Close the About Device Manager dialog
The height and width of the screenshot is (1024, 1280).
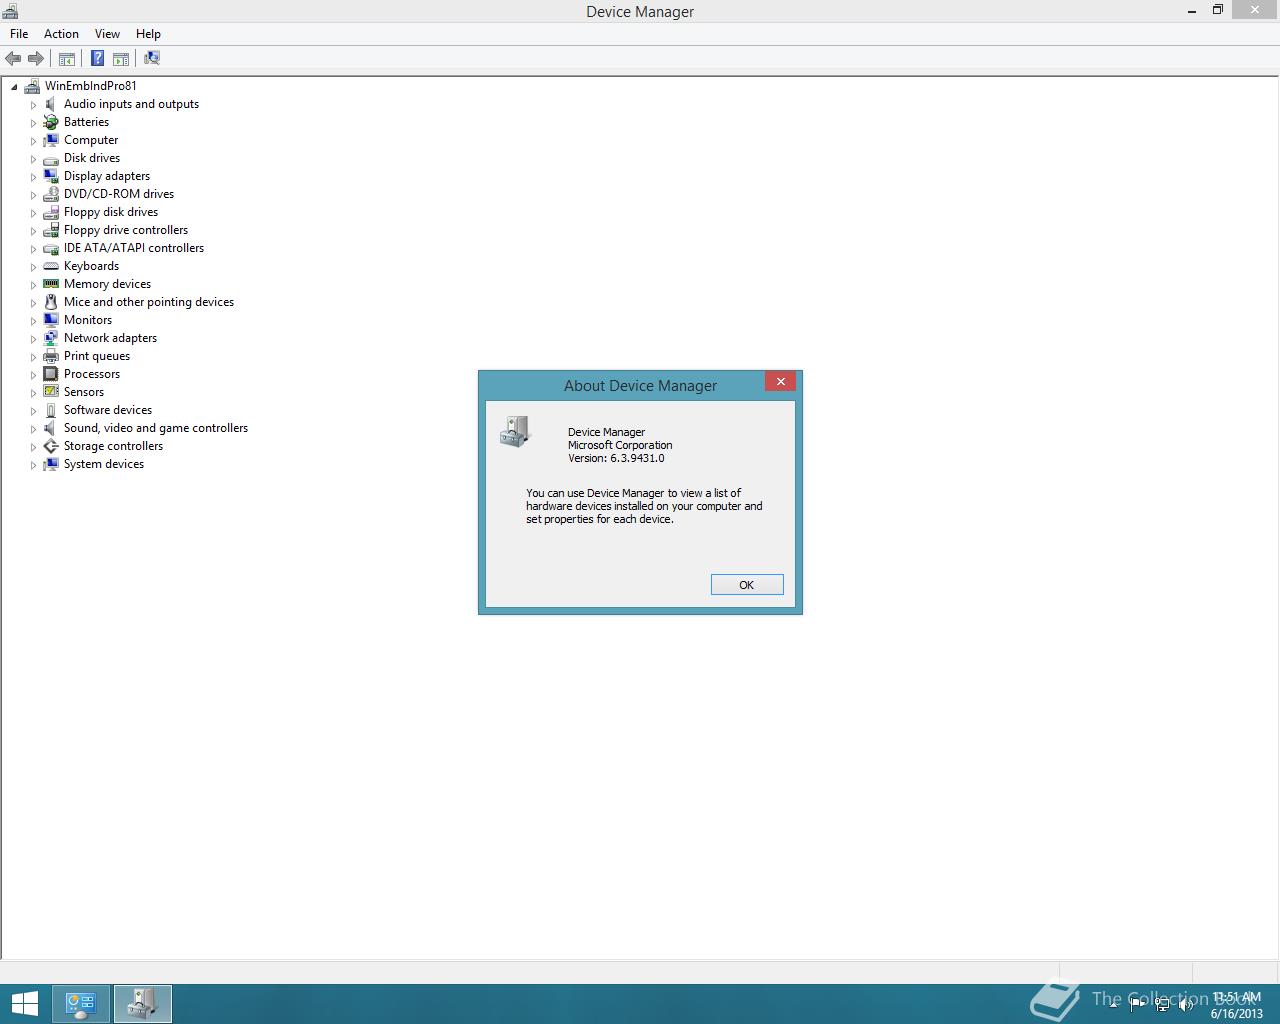click(781, 381)
